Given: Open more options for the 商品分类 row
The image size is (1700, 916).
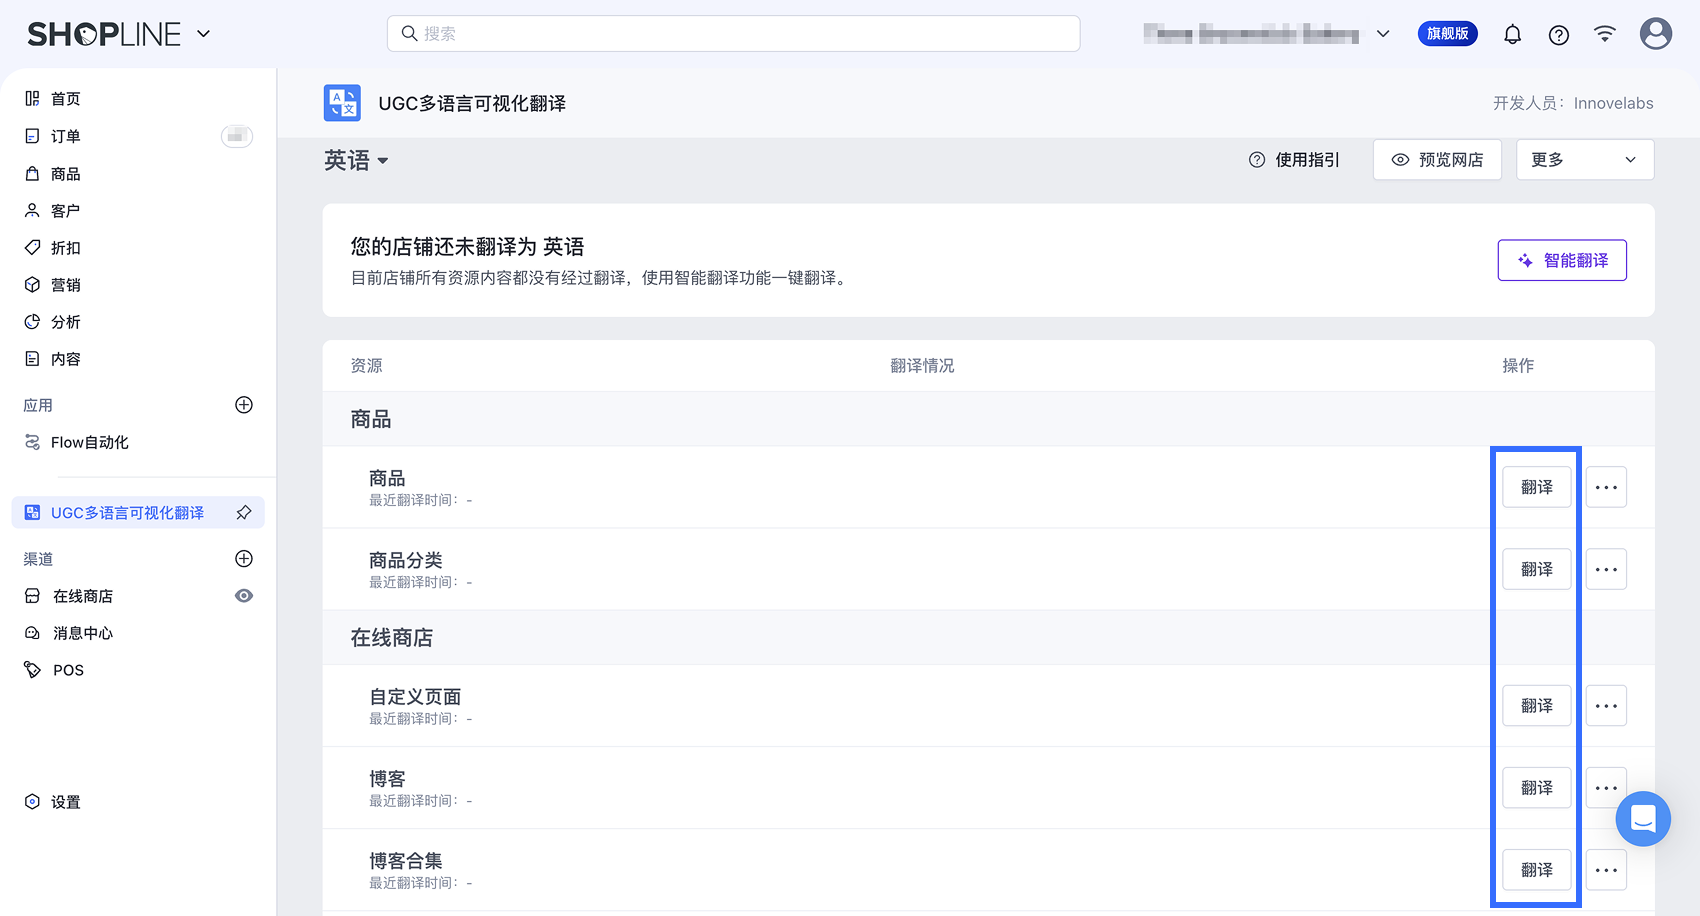Looking at the screenshot, I should click(x=1606, y=569).
